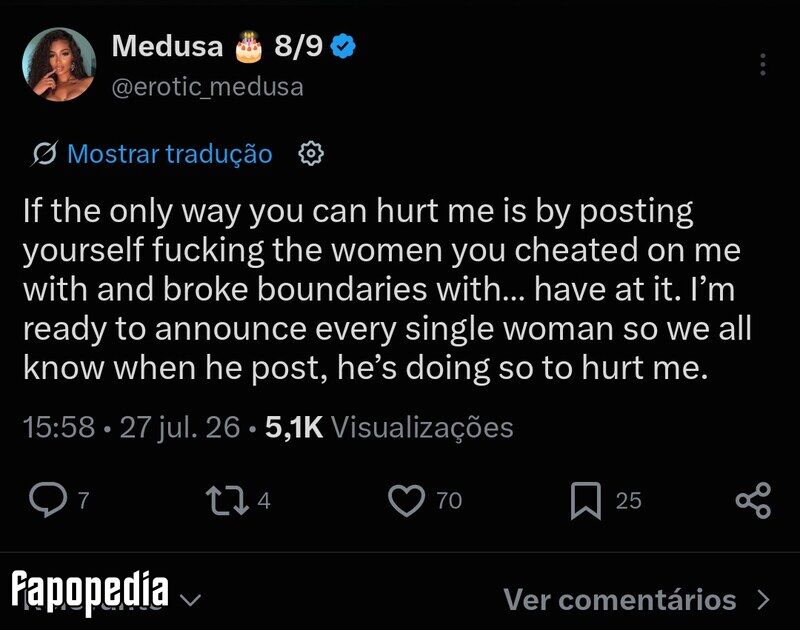Bookmark the post with bookmark icon
800x630 pixels.
click(586, 500)
